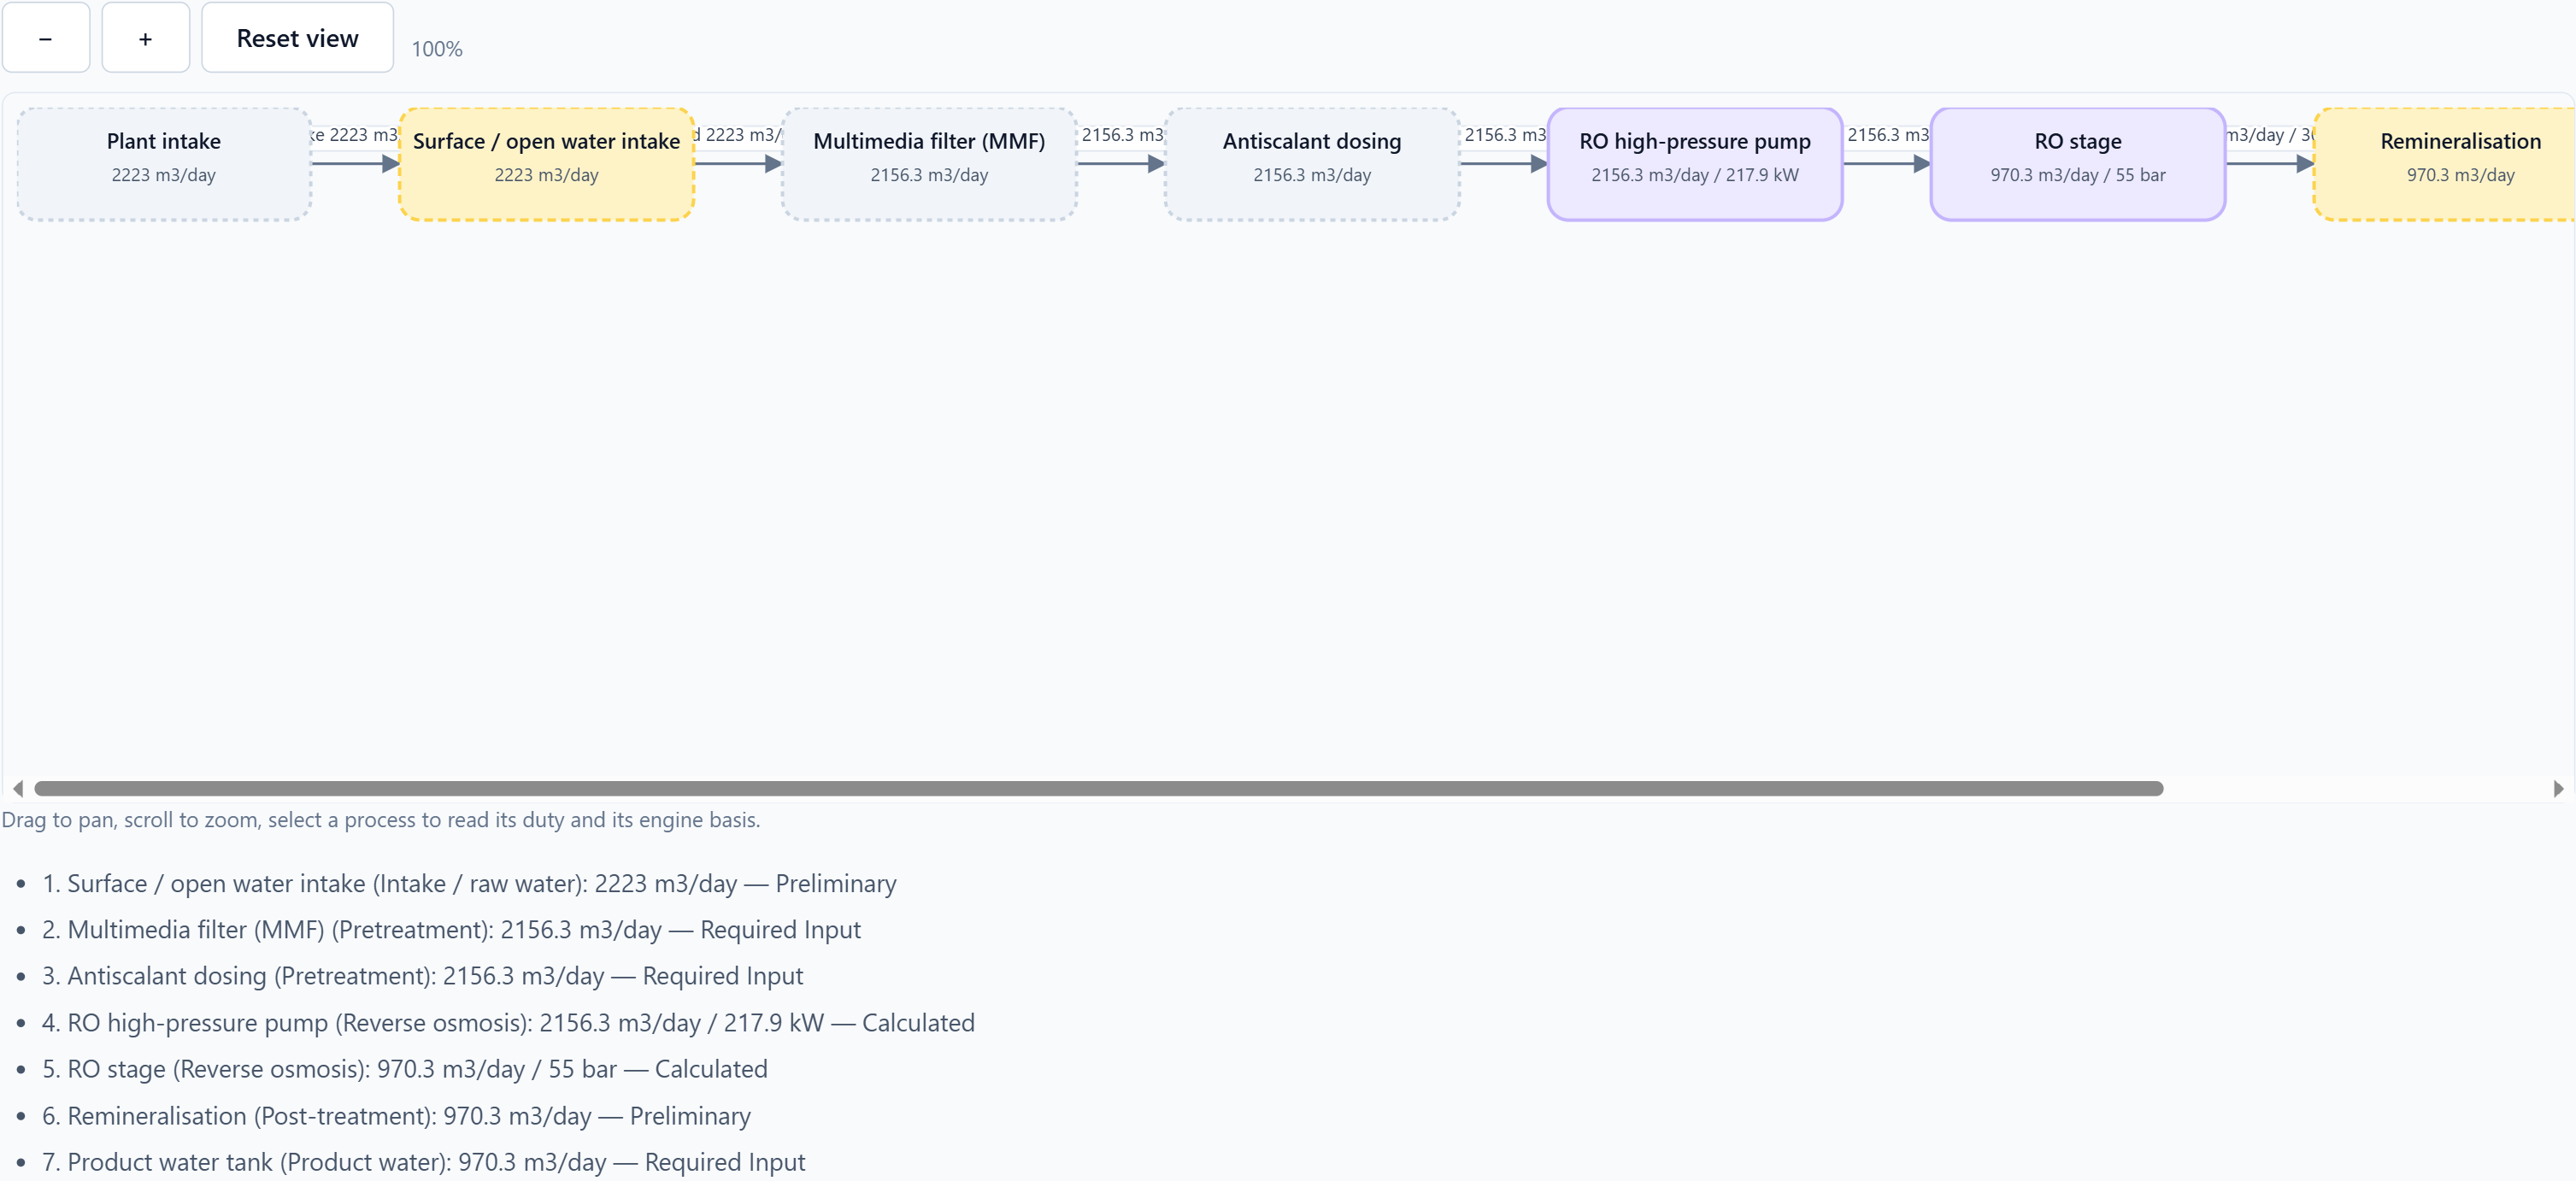This screenshot has height=1181, width=2576.
Task: Click the scroll left arrow
Action: click(18, 788)
